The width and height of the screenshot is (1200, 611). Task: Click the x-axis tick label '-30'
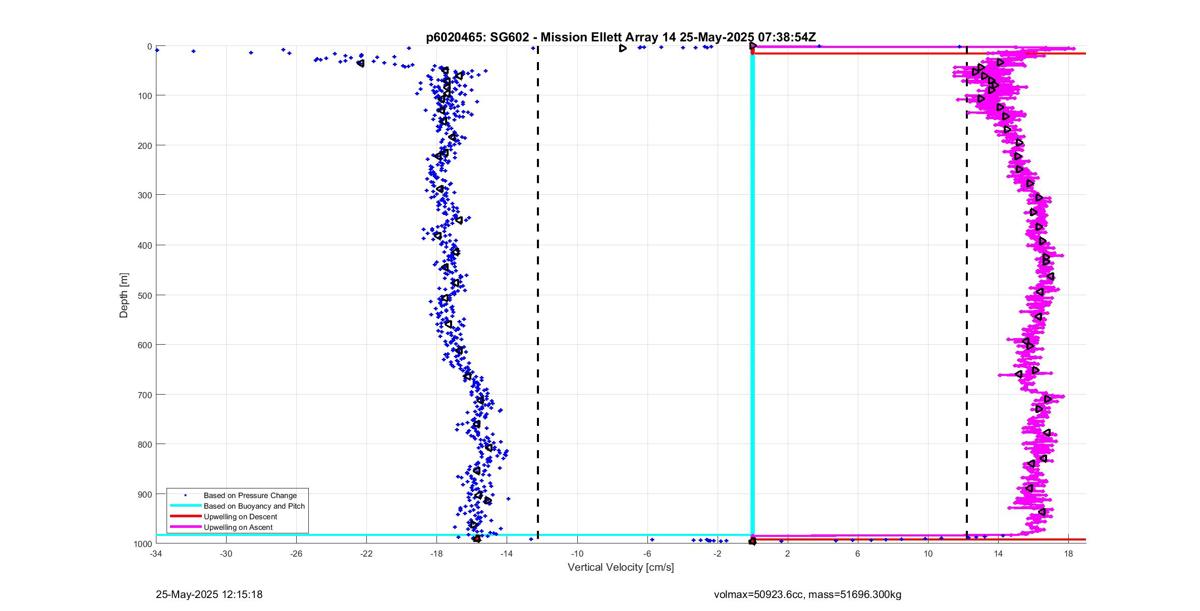[226, 553]
